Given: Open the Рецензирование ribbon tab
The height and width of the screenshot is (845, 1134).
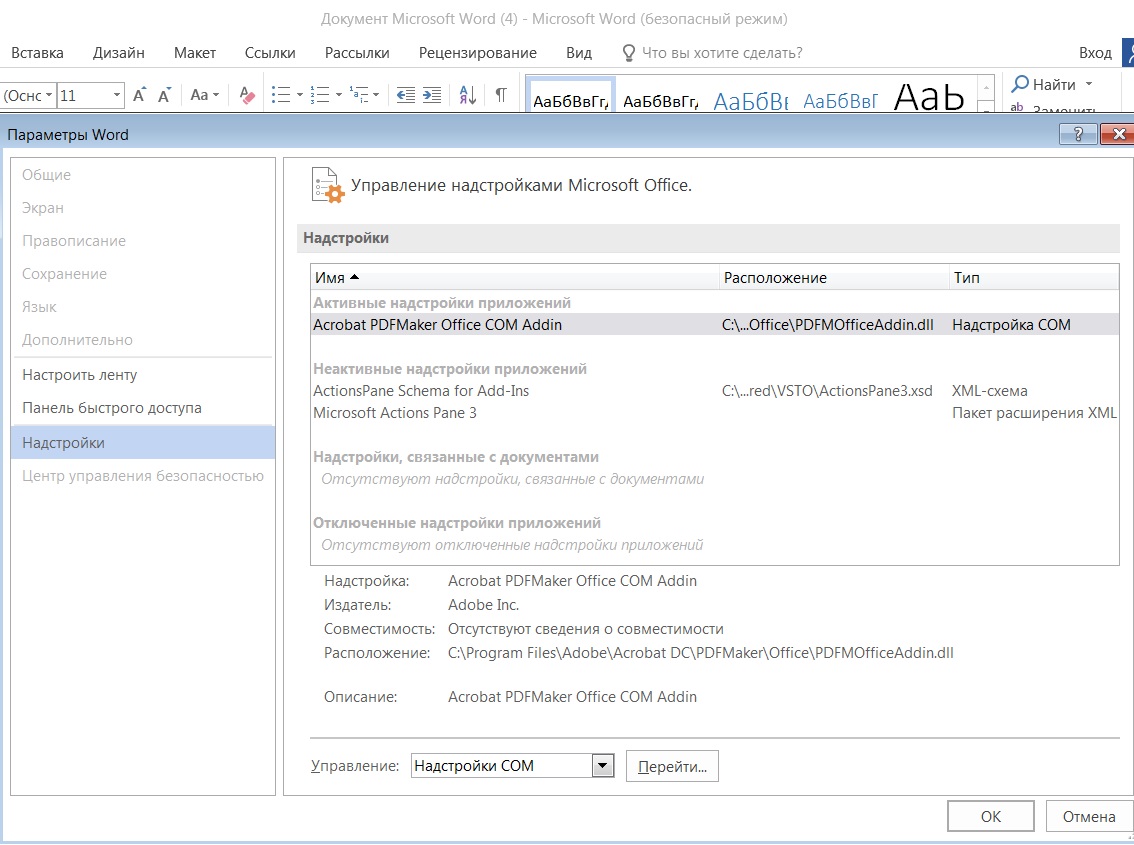Looking at the screenshot, I should tap(477, 53).
